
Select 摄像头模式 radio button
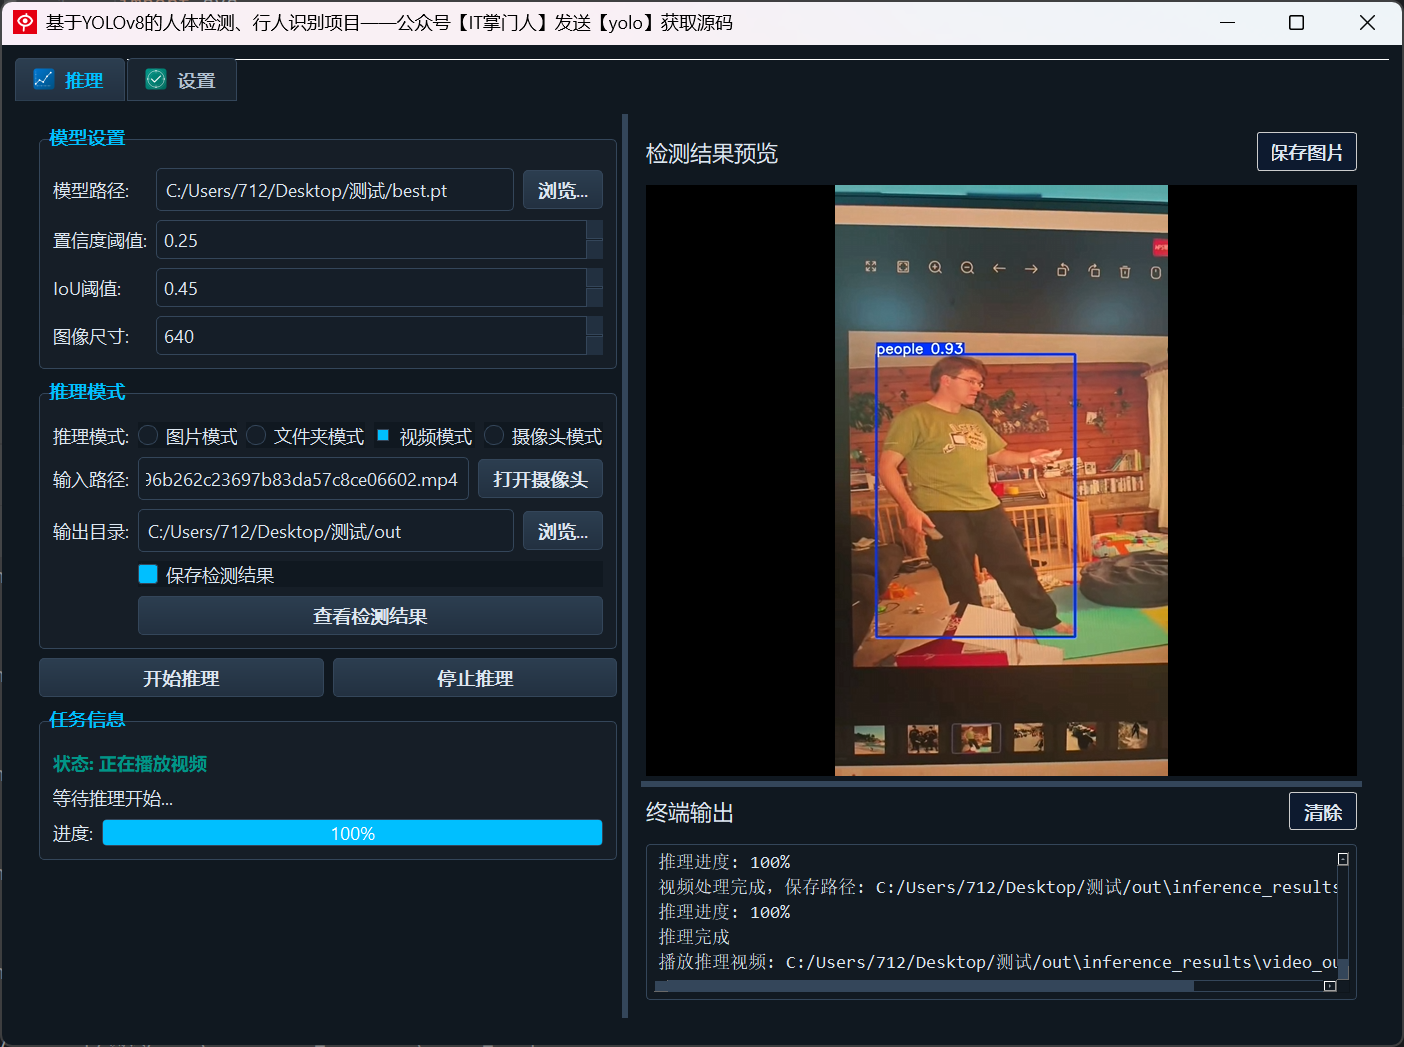click(x=494, y=435)
